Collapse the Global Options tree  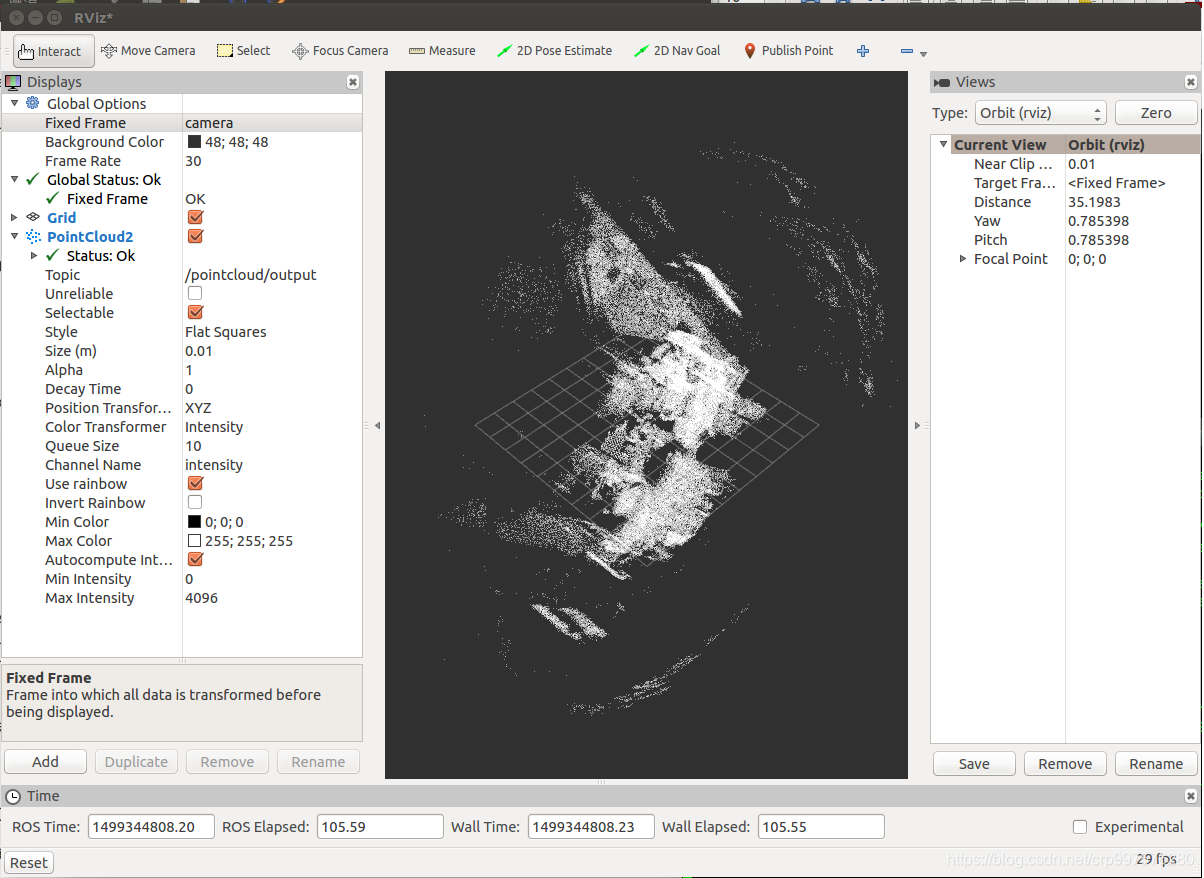(x=14, y=103)
